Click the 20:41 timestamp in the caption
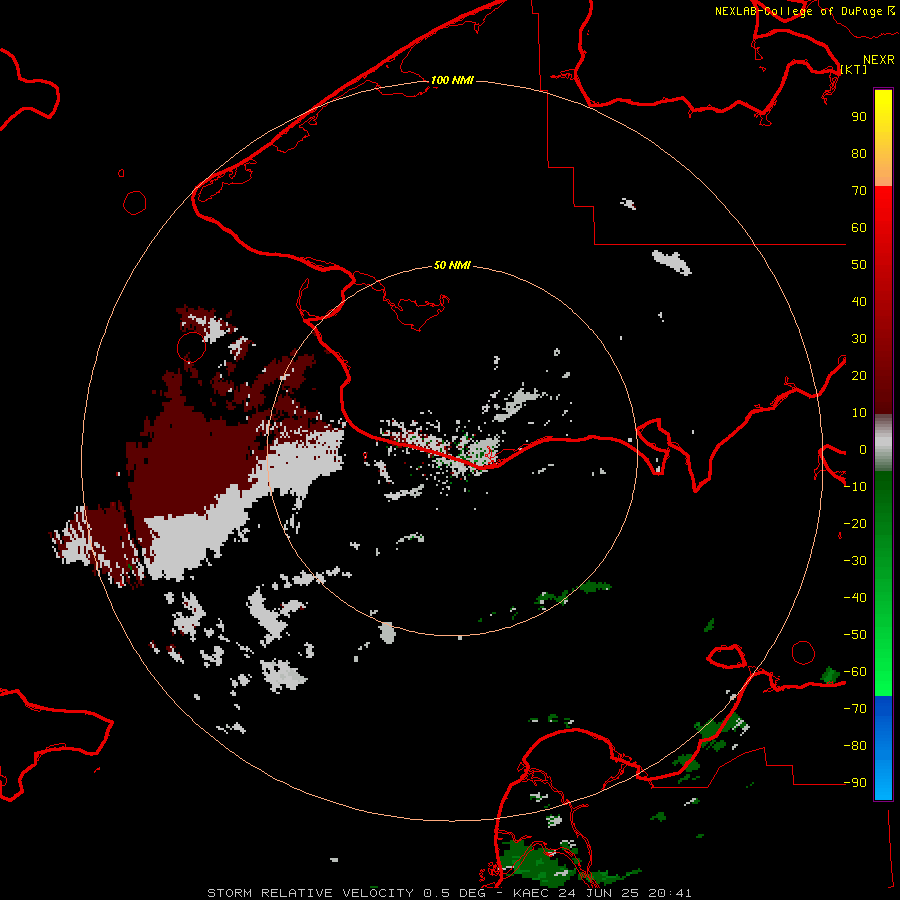The height and width of the screenshot is (900, 900). (x=670, y=893)
